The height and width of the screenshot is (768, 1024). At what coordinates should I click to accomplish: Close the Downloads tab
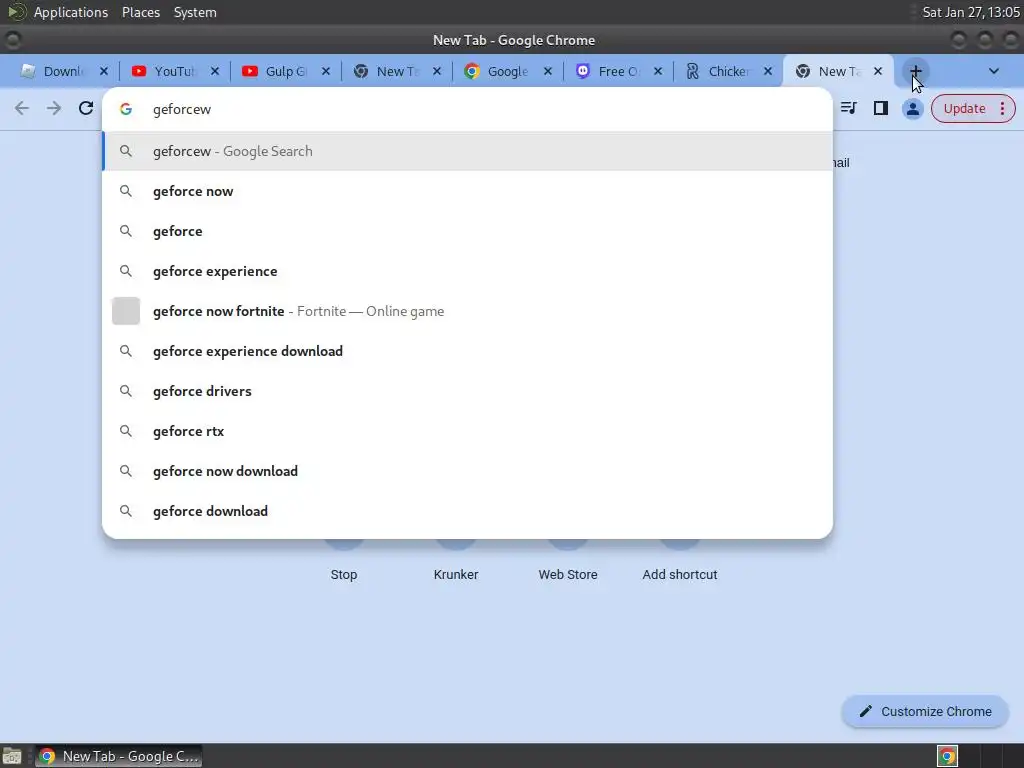(x=104, y=71)
